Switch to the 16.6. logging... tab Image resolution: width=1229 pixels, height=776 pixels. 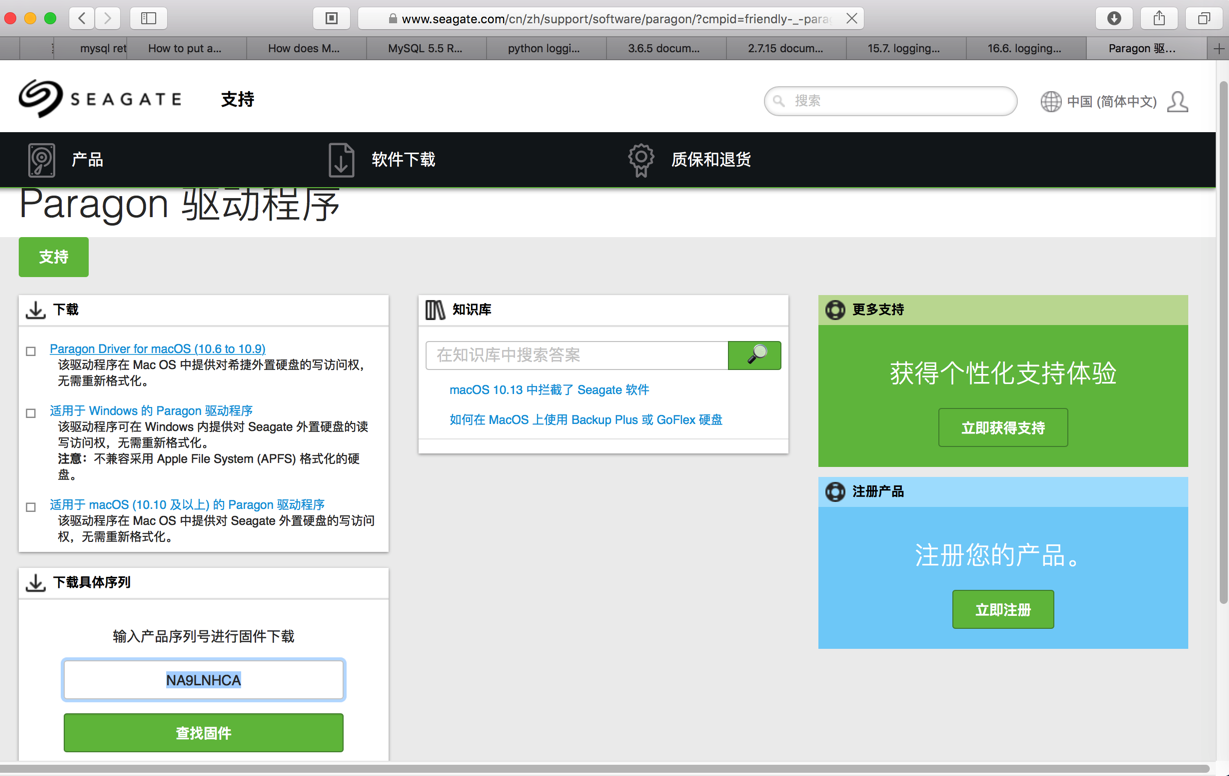1024,48
